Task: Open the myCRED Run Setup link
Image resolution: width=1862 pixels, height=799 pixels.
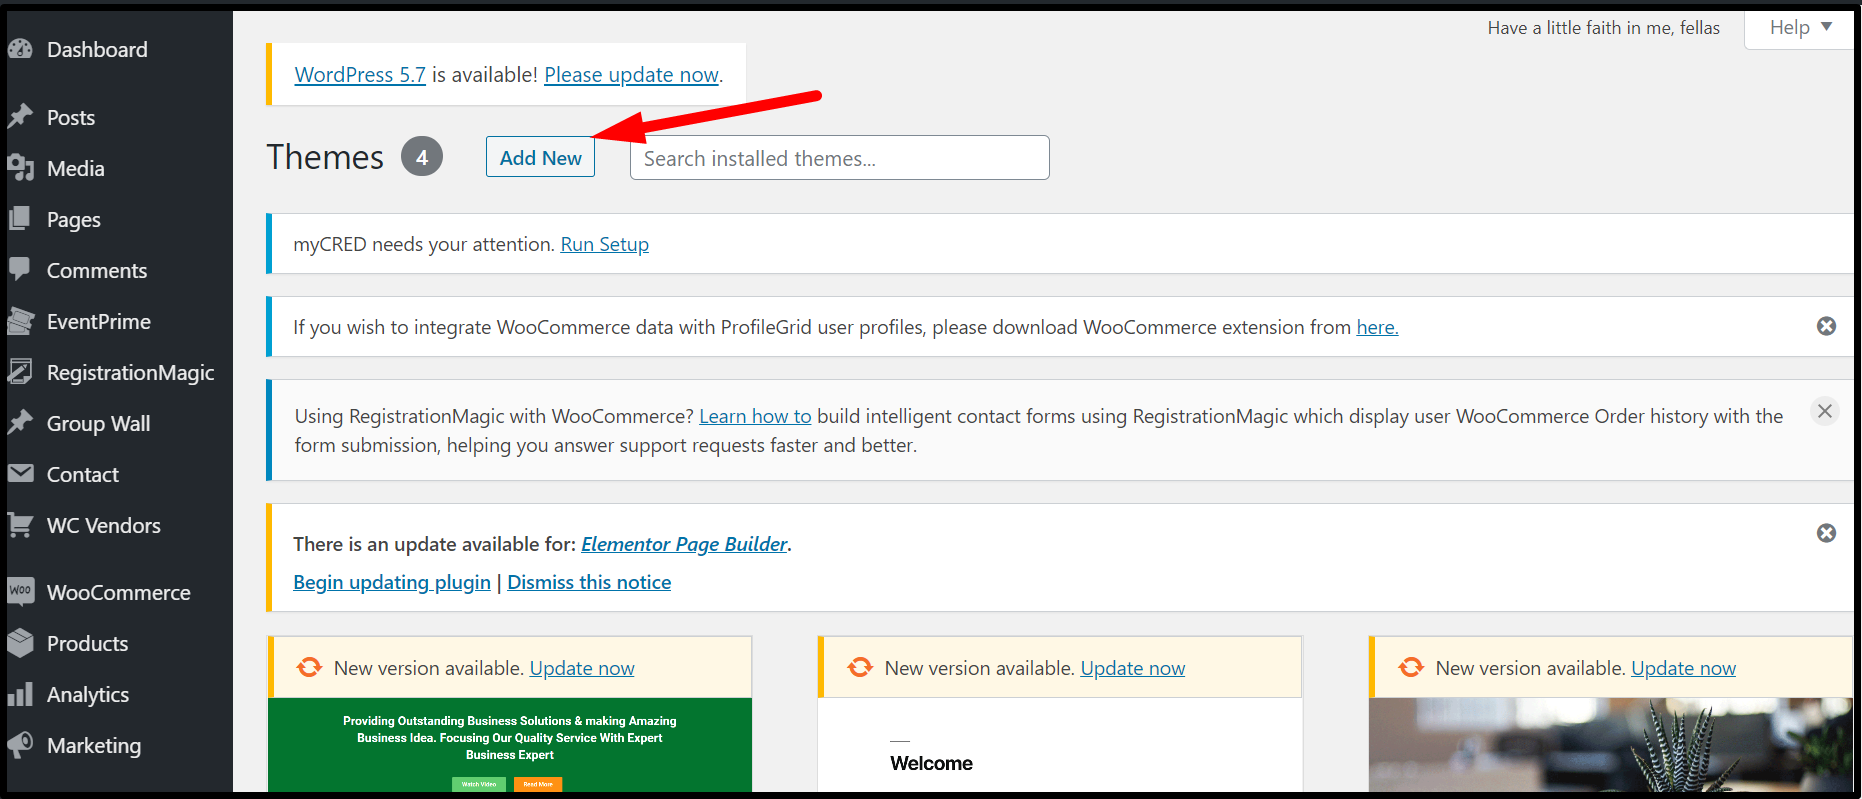Action: point(604,244)
